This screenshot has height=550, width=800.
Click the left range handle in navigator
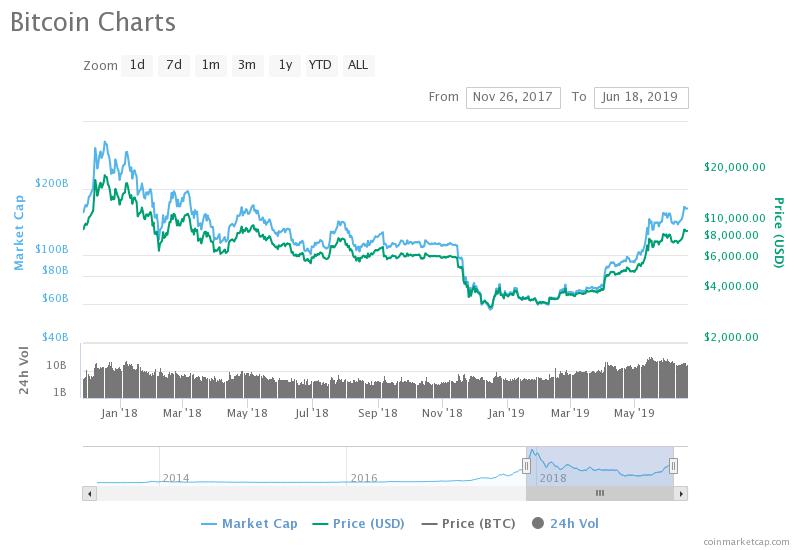click(x=526, y=465)
